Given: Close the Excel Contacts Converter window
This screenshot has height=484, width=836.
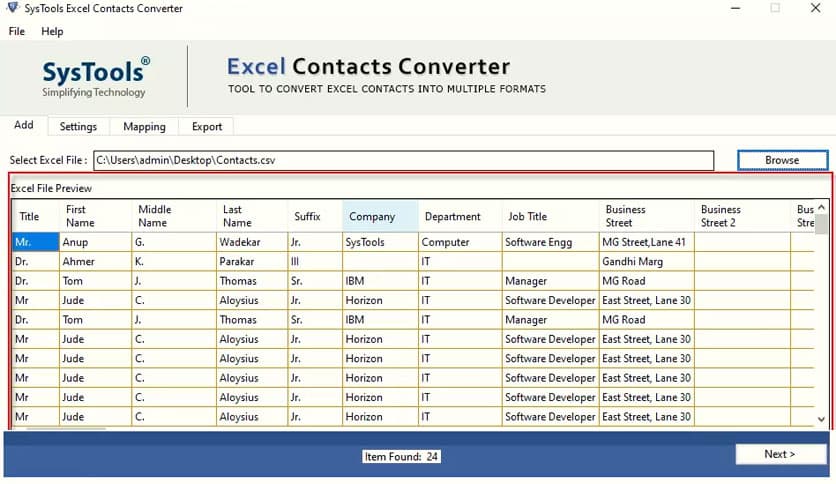Looking at the screenshot, I should 816,8.
